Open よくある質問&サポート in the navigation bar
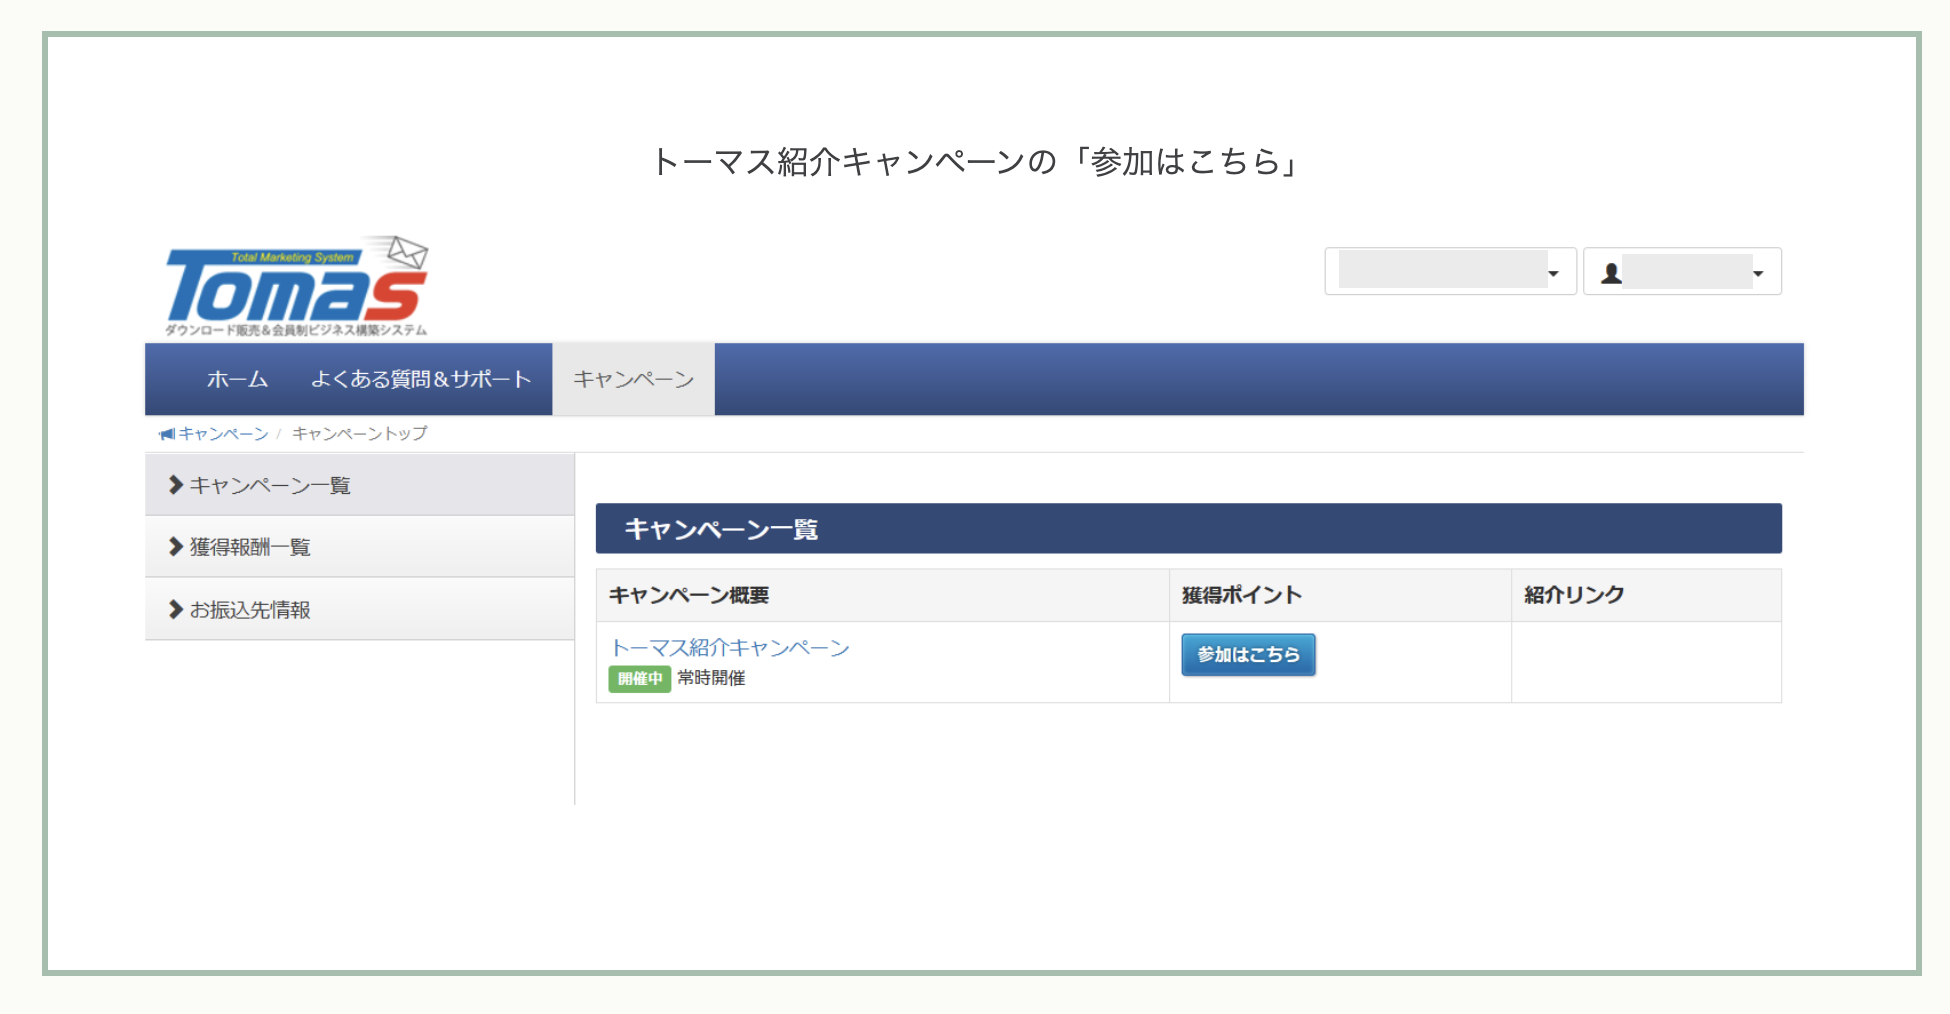The height and width of the screenshot is (1014, 1950). [x=420, y=380]
